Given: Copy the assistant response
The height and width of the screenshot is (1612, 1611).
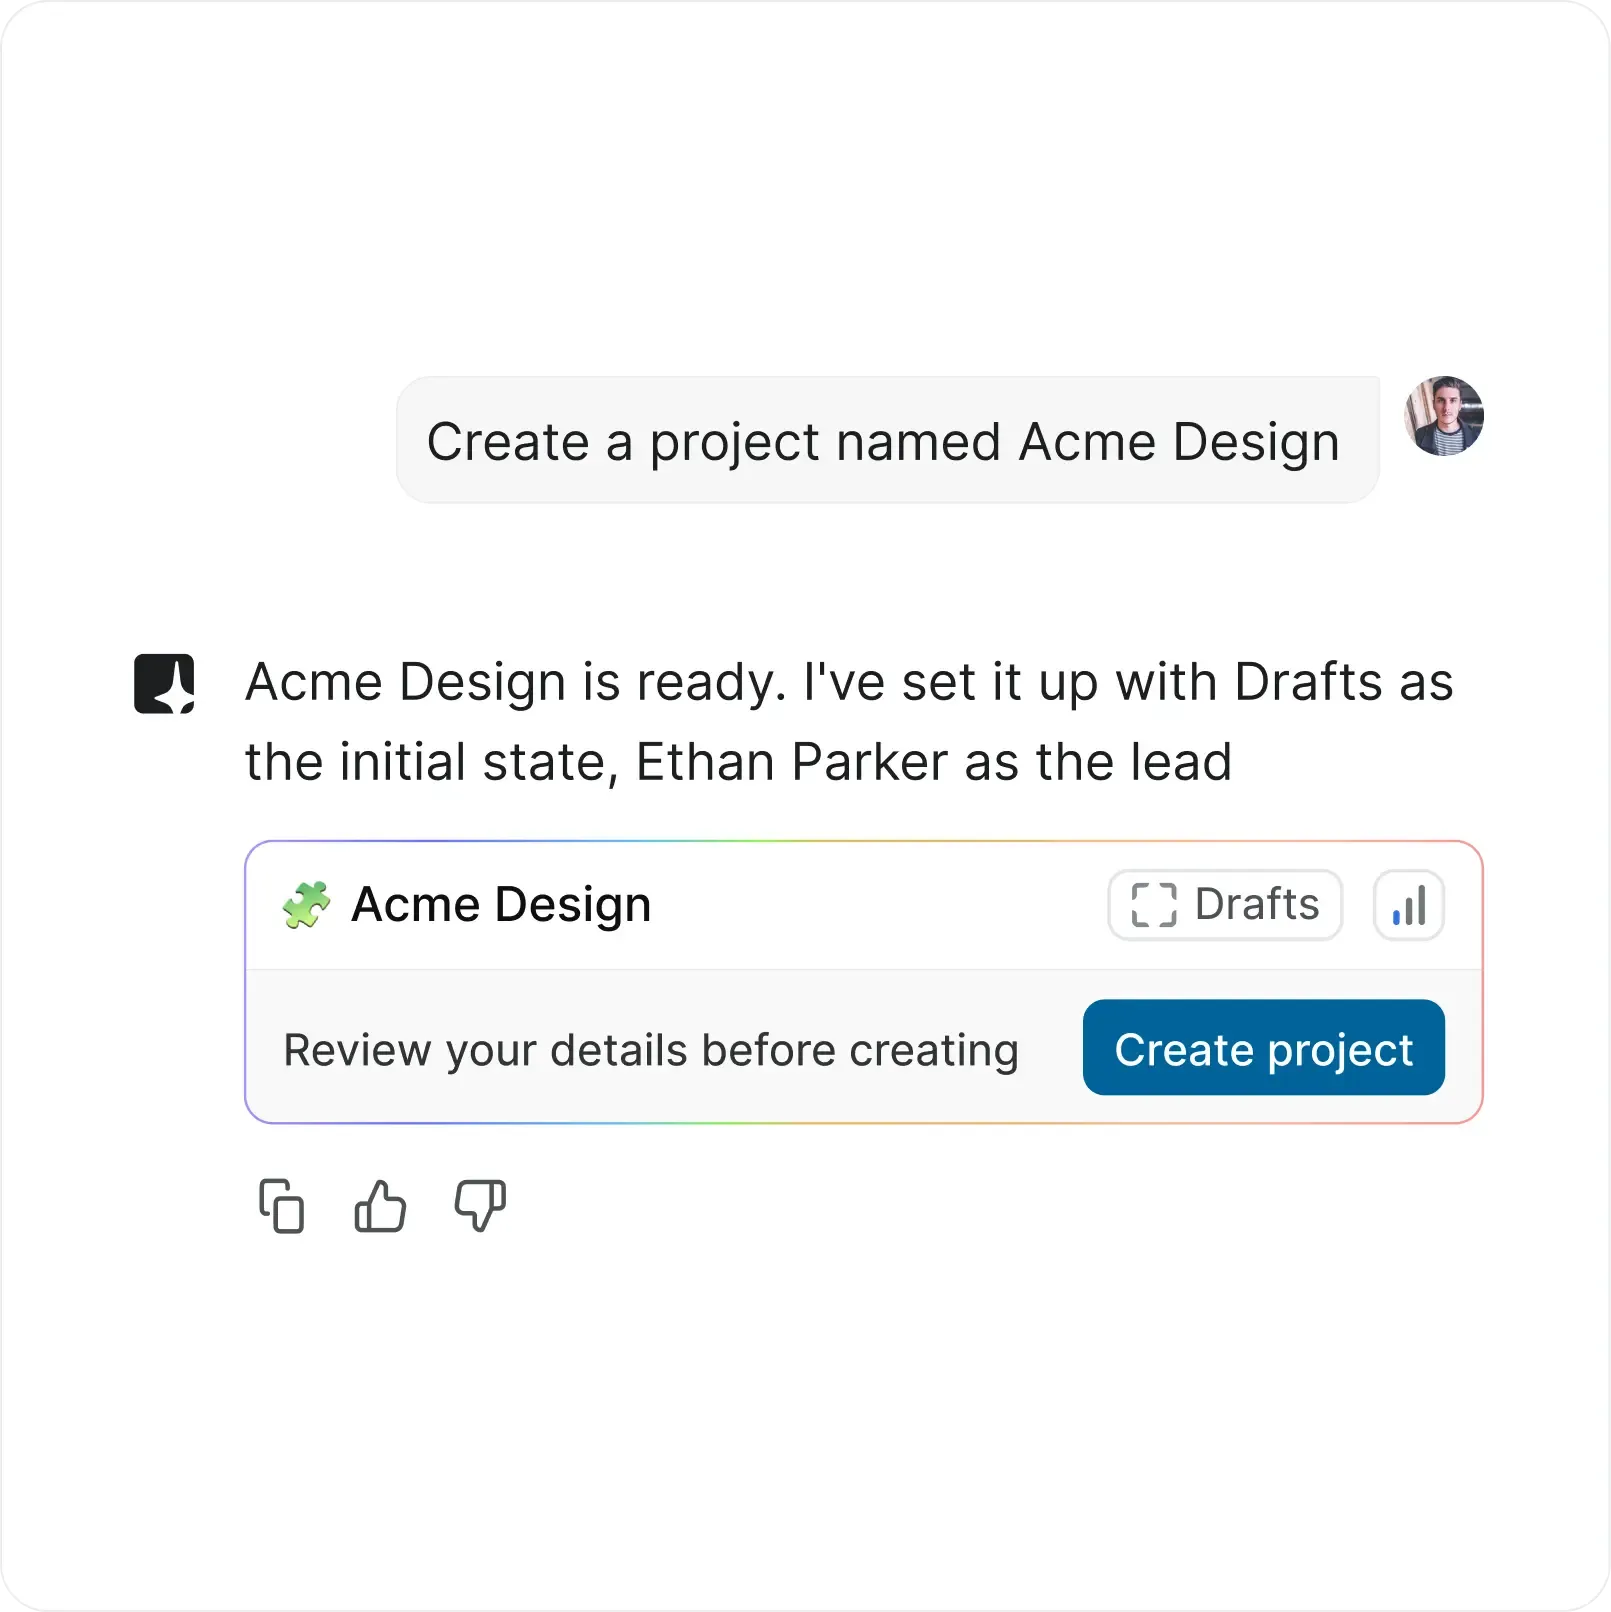Looking at the screenshot, I should pyautogui.click(x=282, y=1206).
